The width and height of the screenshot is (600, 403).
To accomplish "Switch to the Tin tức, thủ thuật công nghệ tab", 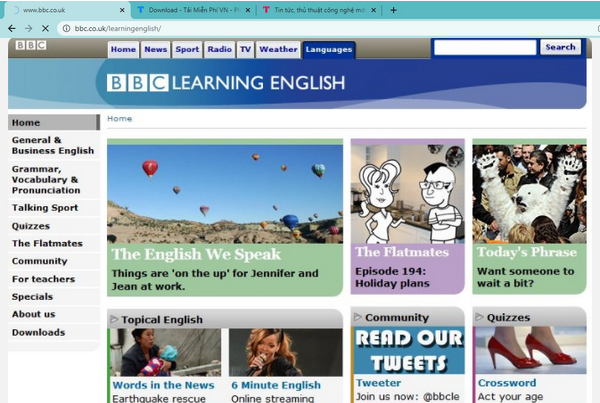I will (x=320, y=10).
